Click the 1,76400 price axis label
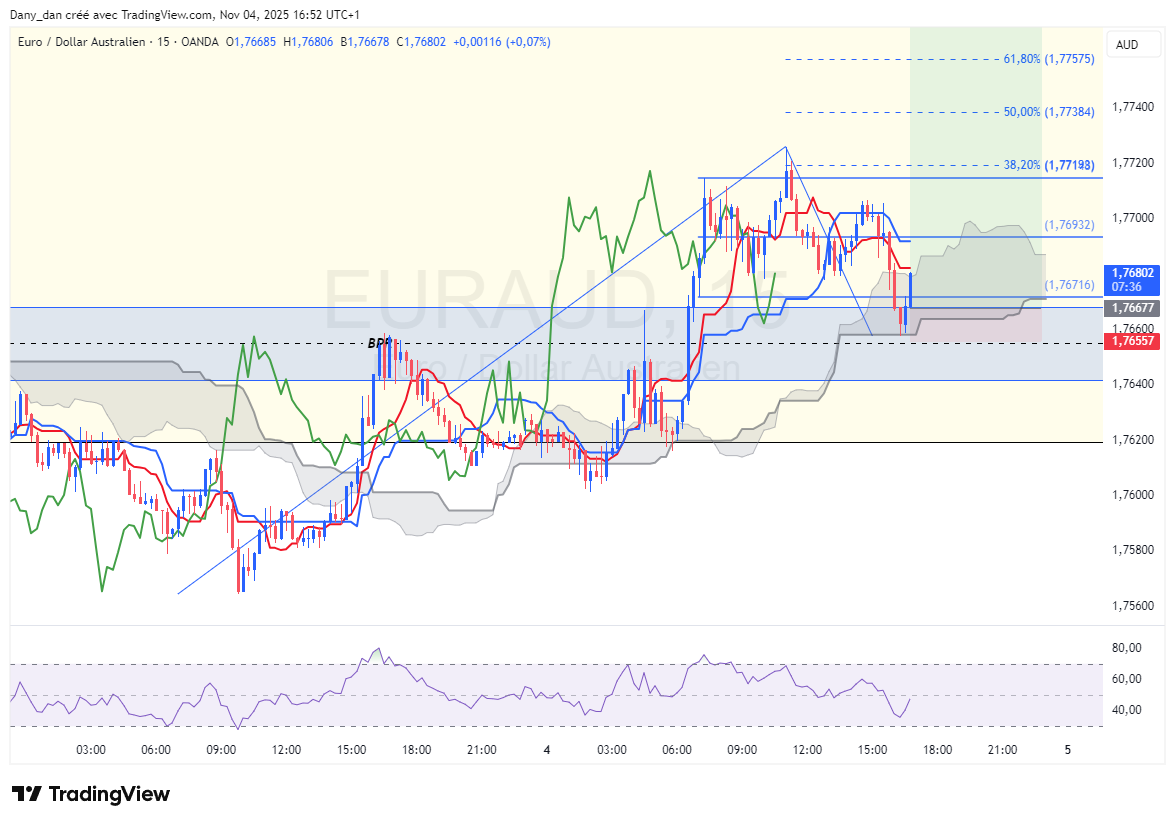The width and height of the screenshot is (1175, 824). point(1132,384)
